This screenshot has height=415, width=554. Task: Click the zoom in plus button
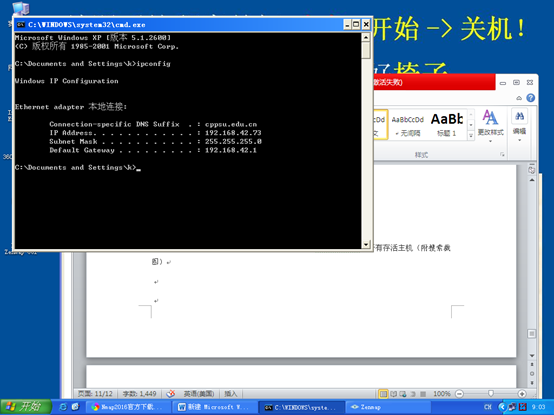pos(522,393)
